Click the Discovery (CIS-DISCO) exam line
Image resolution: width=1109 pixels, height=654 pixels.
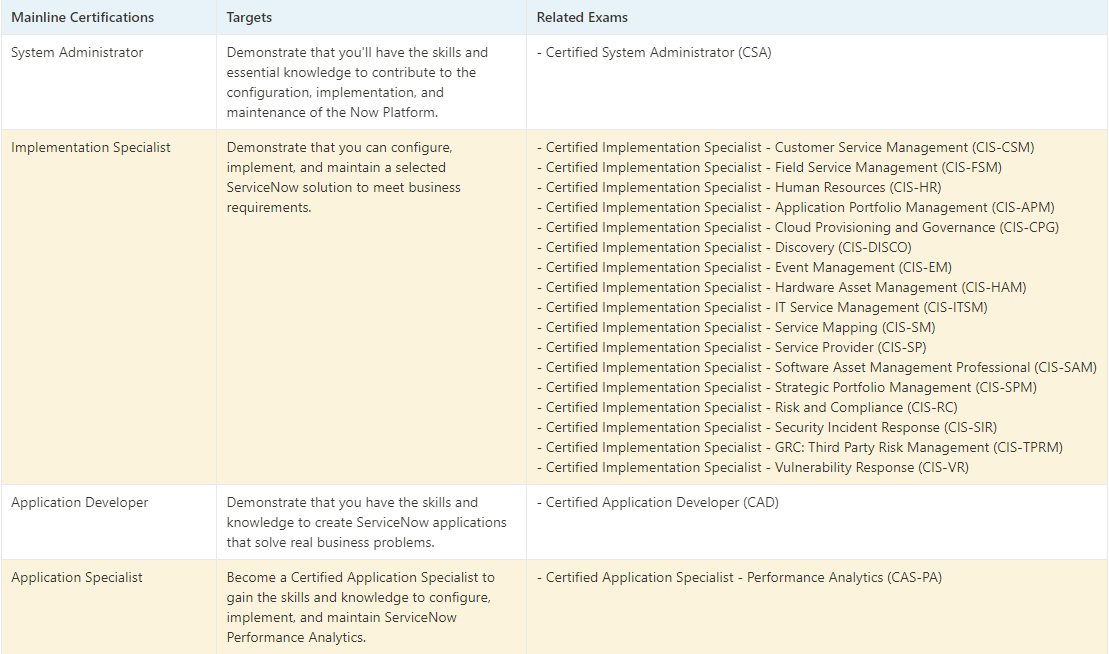click(x=724, y=247)
